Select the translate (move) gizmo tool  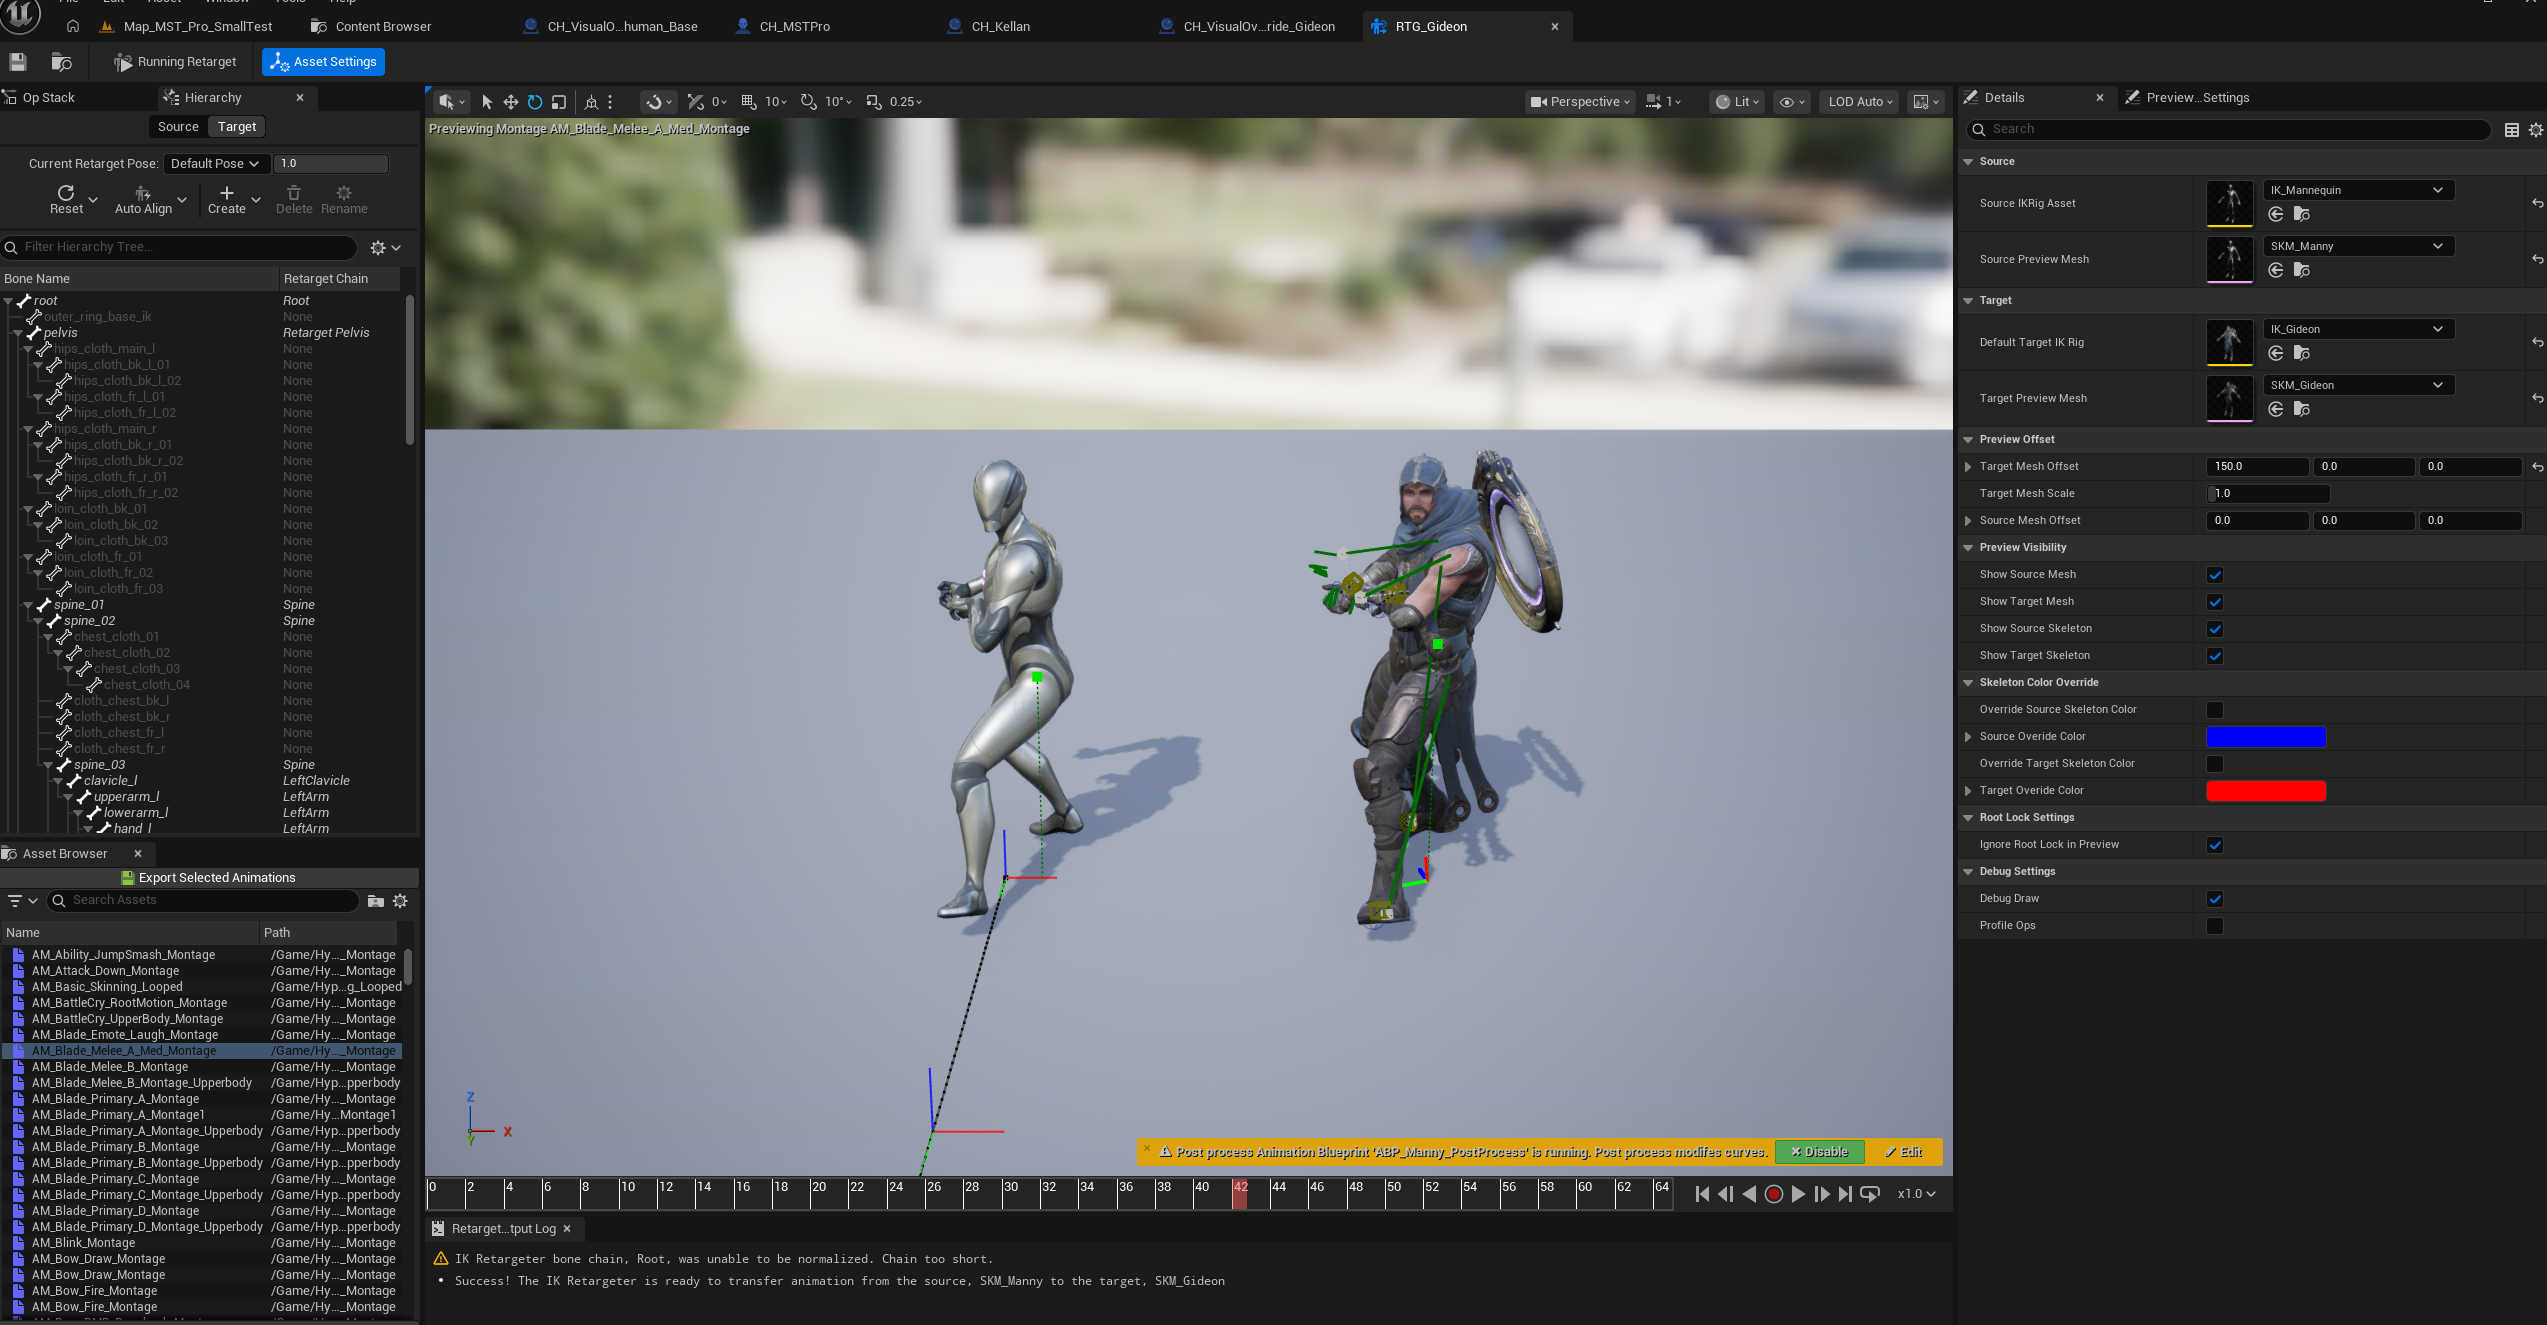(511, 102)
